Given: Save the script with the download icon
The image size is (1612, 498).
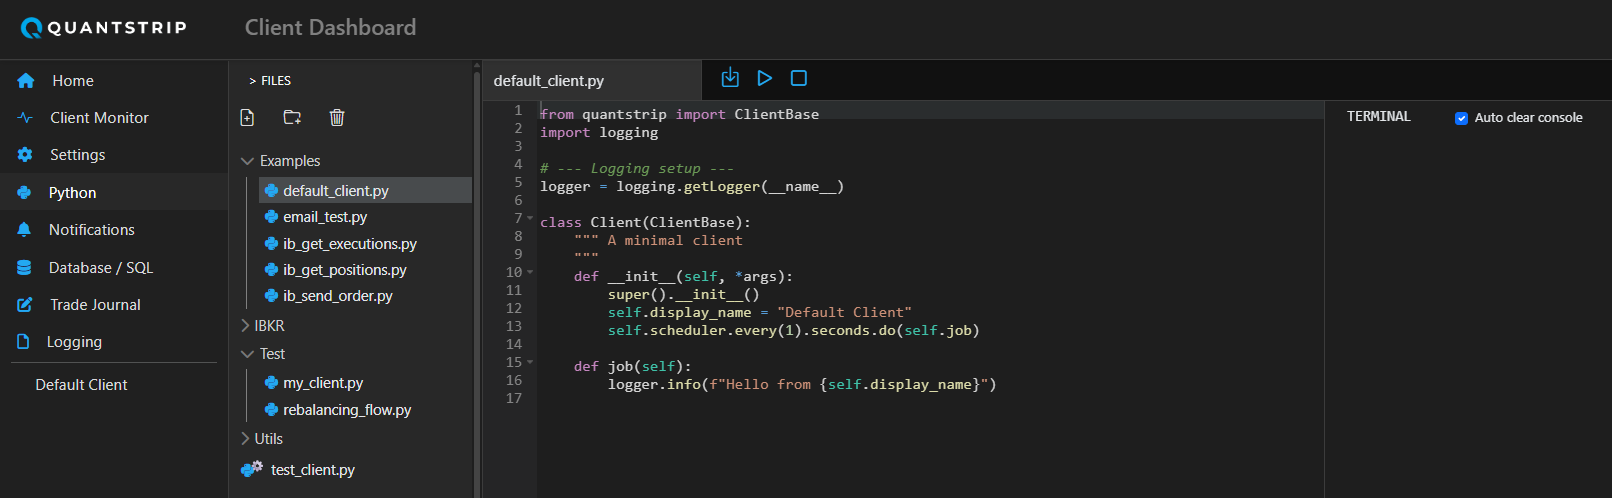Looking at the screenshot, I should [x=730, y=77].
